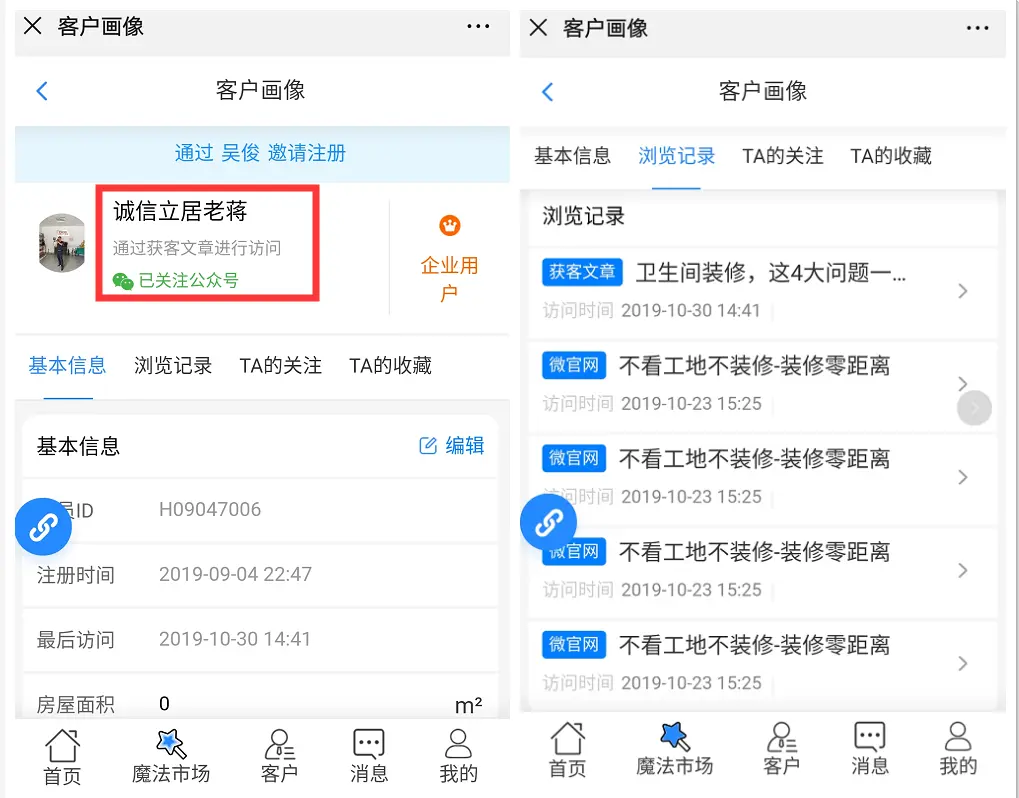The height and width of the screenshot is (798, 1019).
Task: Switch to the 浏览记录 tab
Action: tap(172, 365)
